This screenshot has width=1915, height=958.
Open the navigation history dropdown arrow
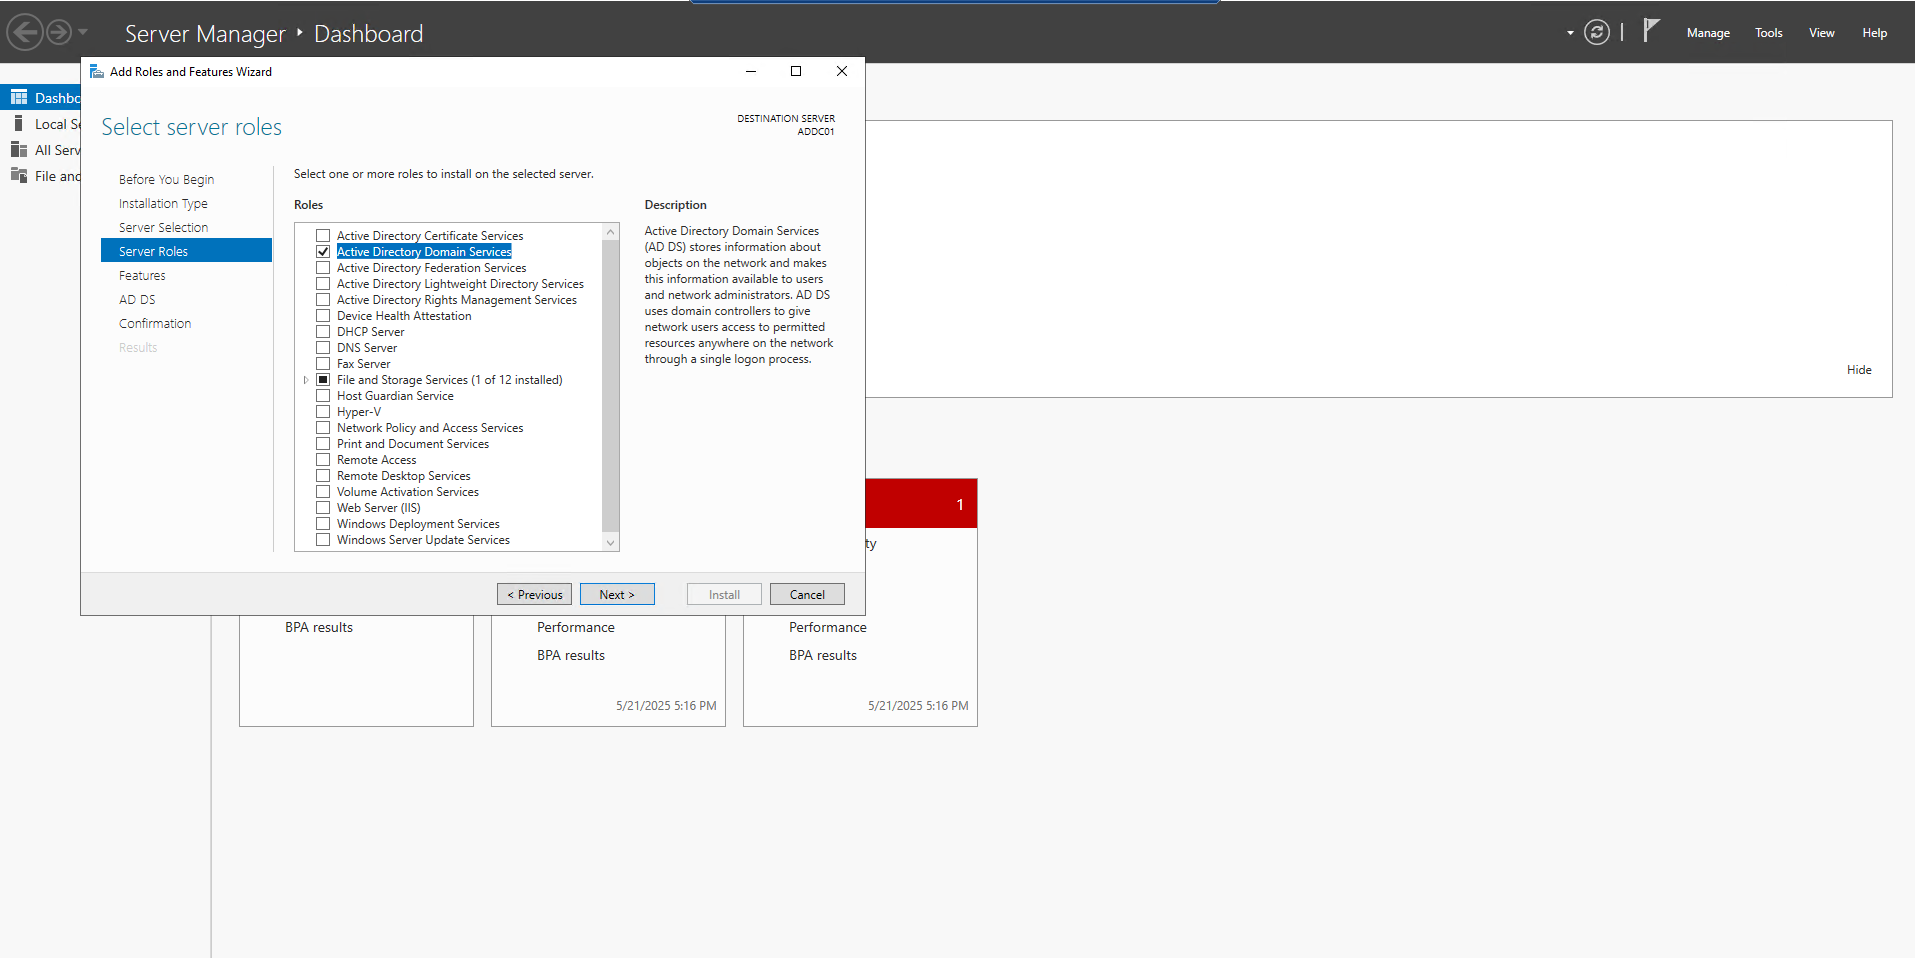click(83, 32)
